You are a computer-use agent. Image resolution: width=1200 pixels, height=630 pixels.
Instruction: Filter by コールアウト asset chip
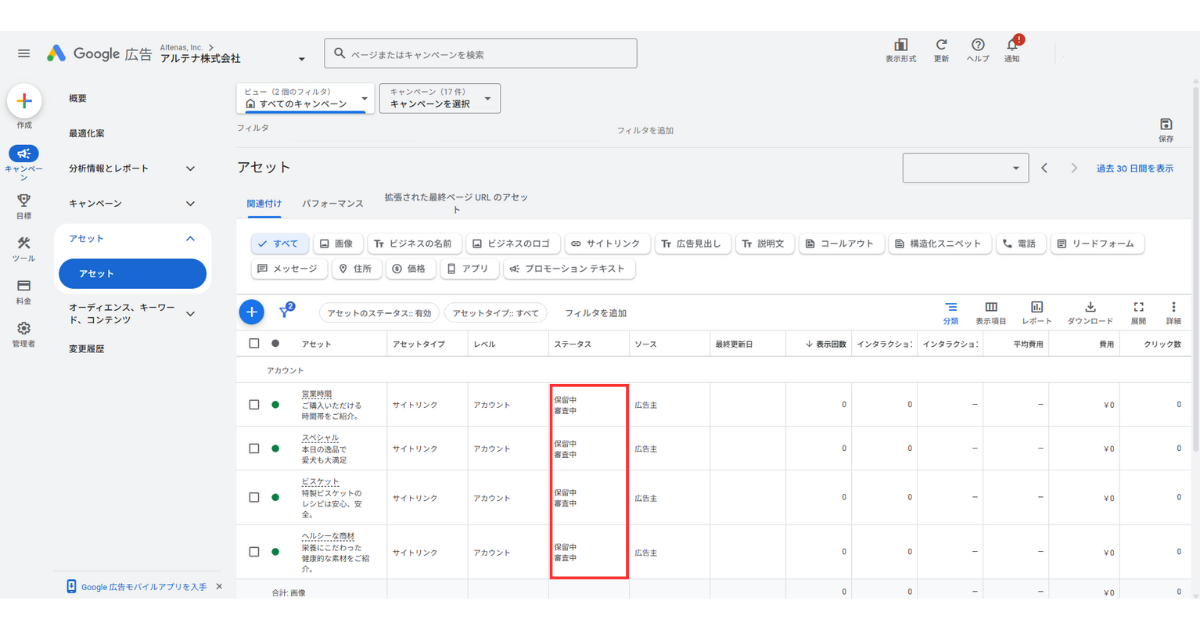coord(840,243)
